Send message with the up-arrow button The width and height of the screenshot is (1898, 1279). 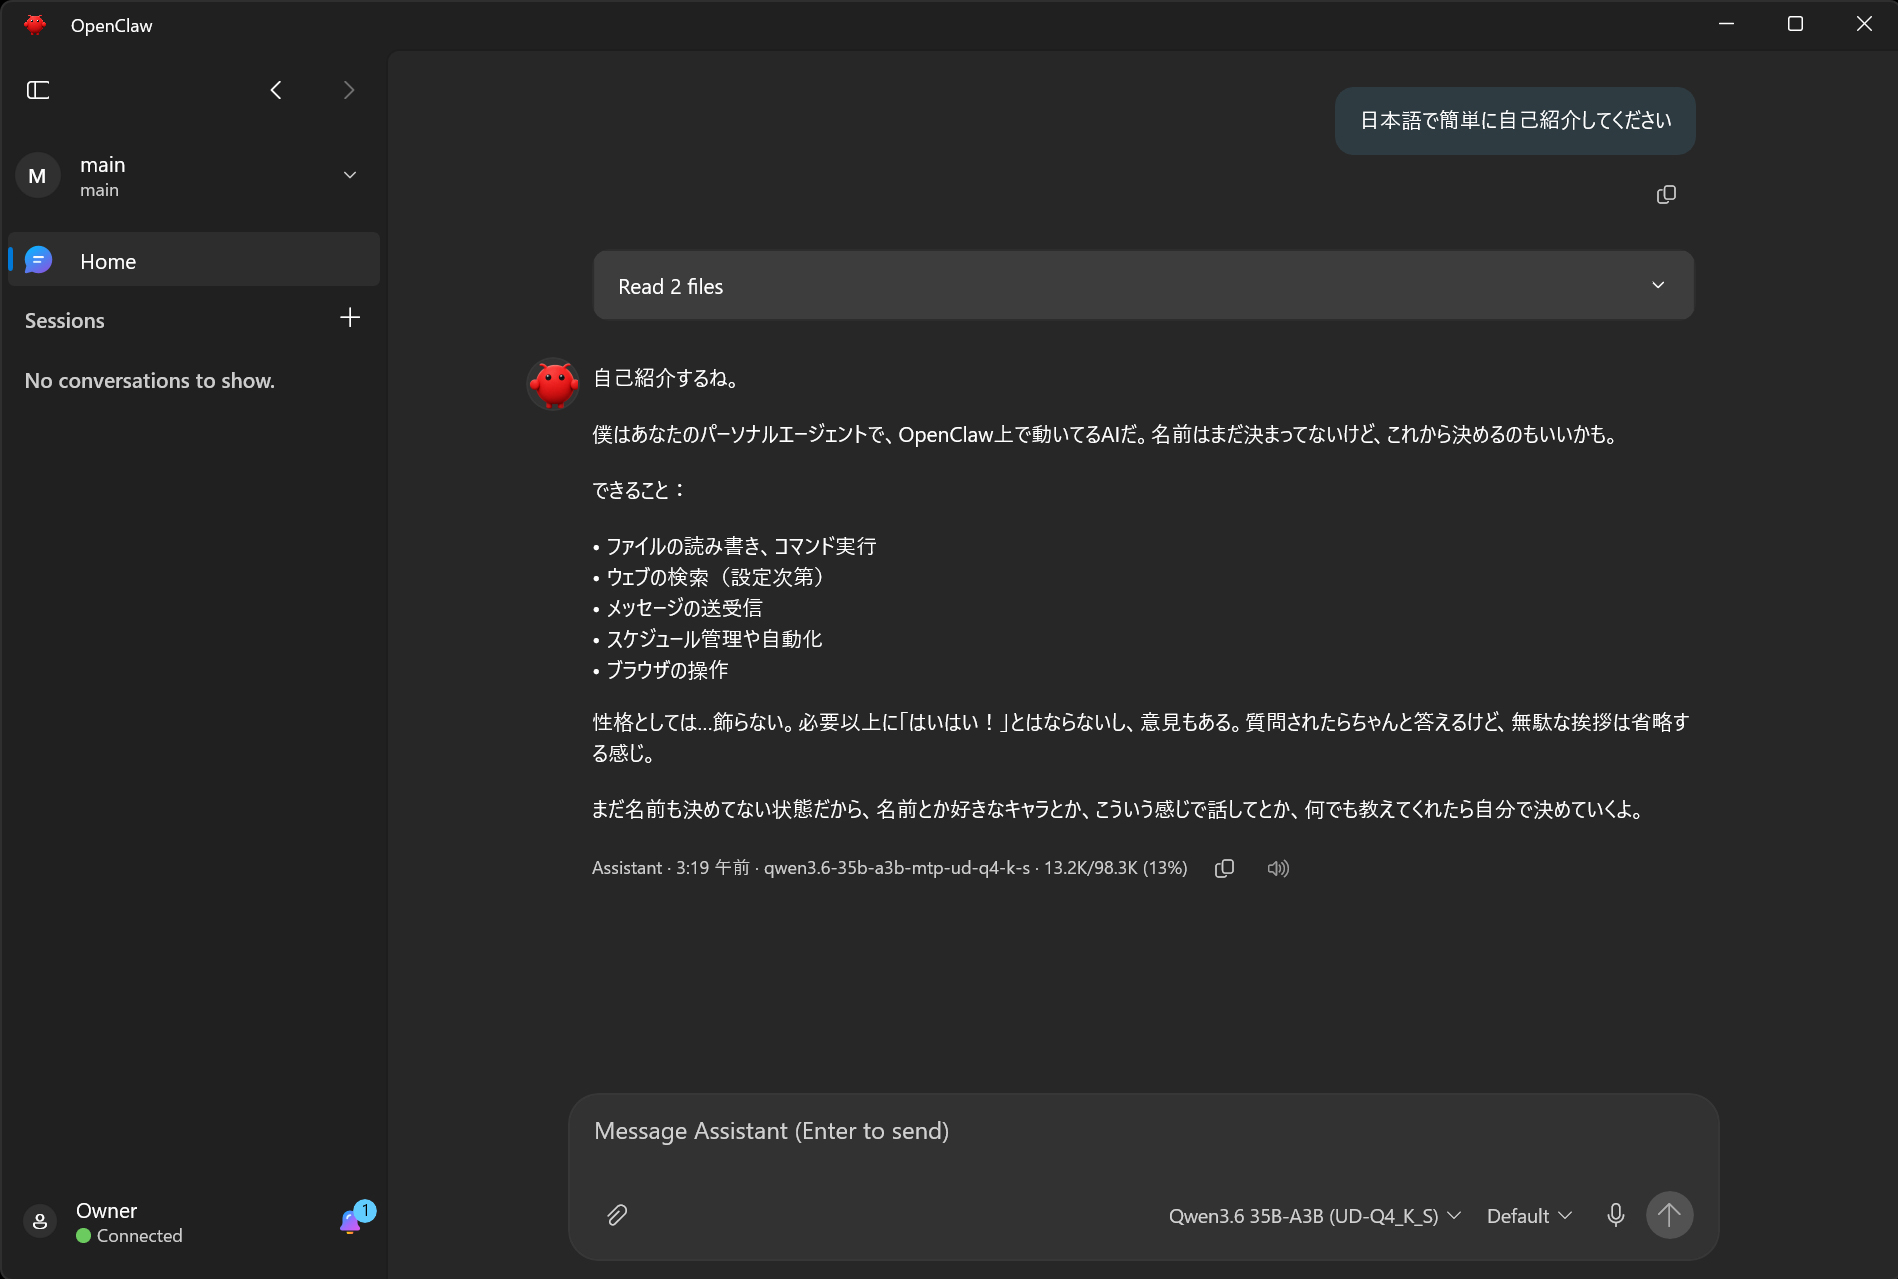click(1669, 1215)
